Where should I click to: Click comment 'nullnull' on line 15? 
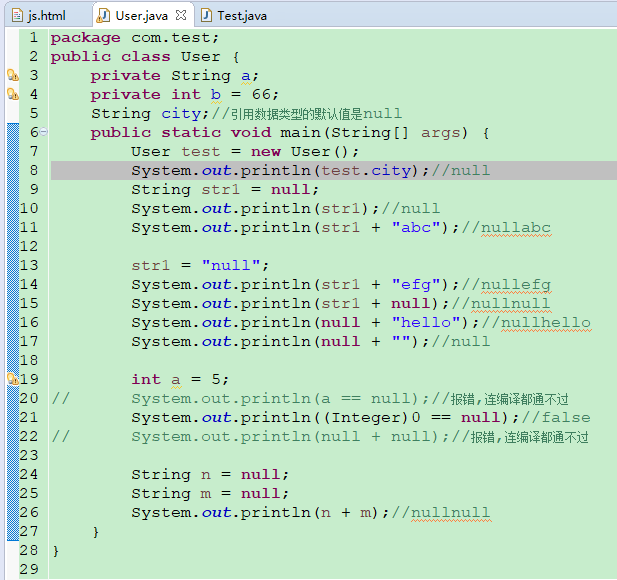pos(510,303)
